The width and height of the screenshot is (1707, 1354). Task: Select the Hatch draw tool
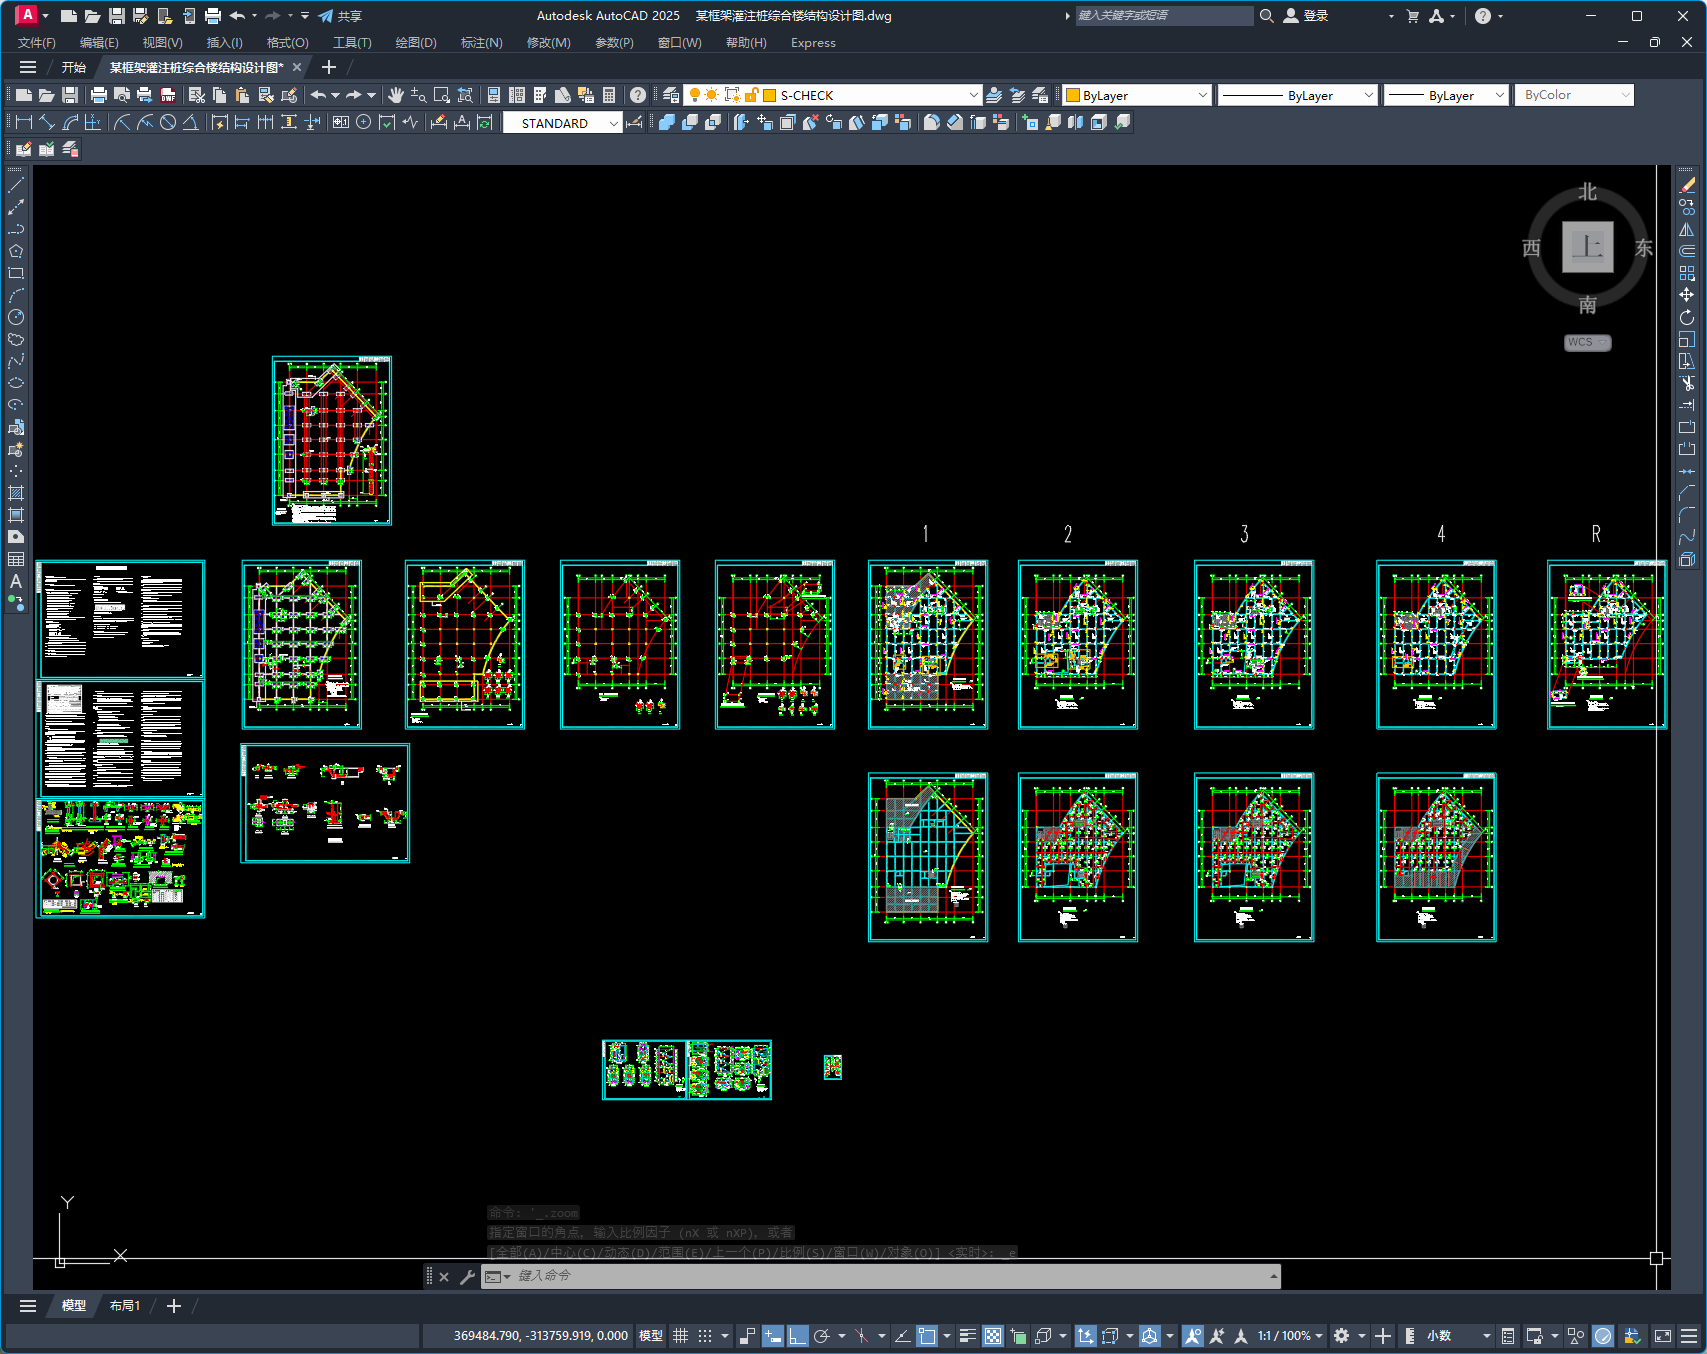16,493
